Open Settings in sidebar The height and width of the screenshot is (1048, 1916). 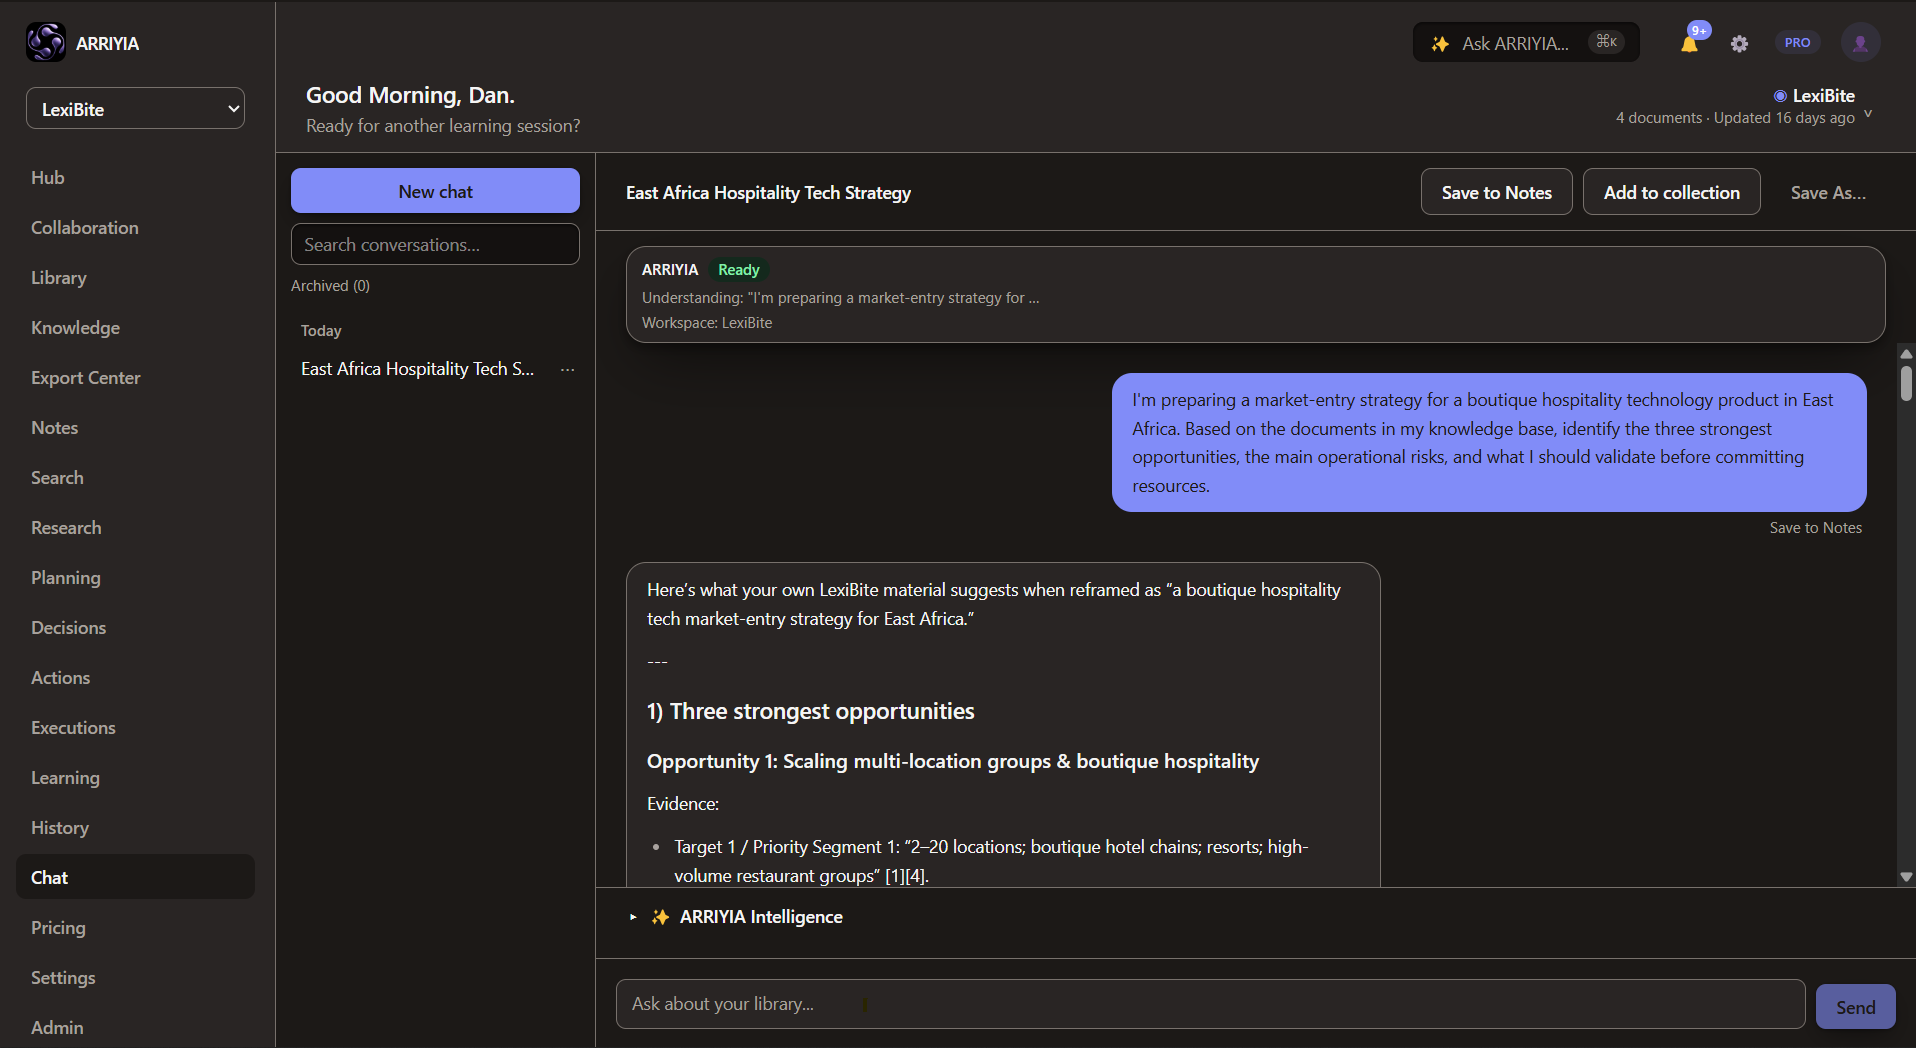(x=63, y=978)
